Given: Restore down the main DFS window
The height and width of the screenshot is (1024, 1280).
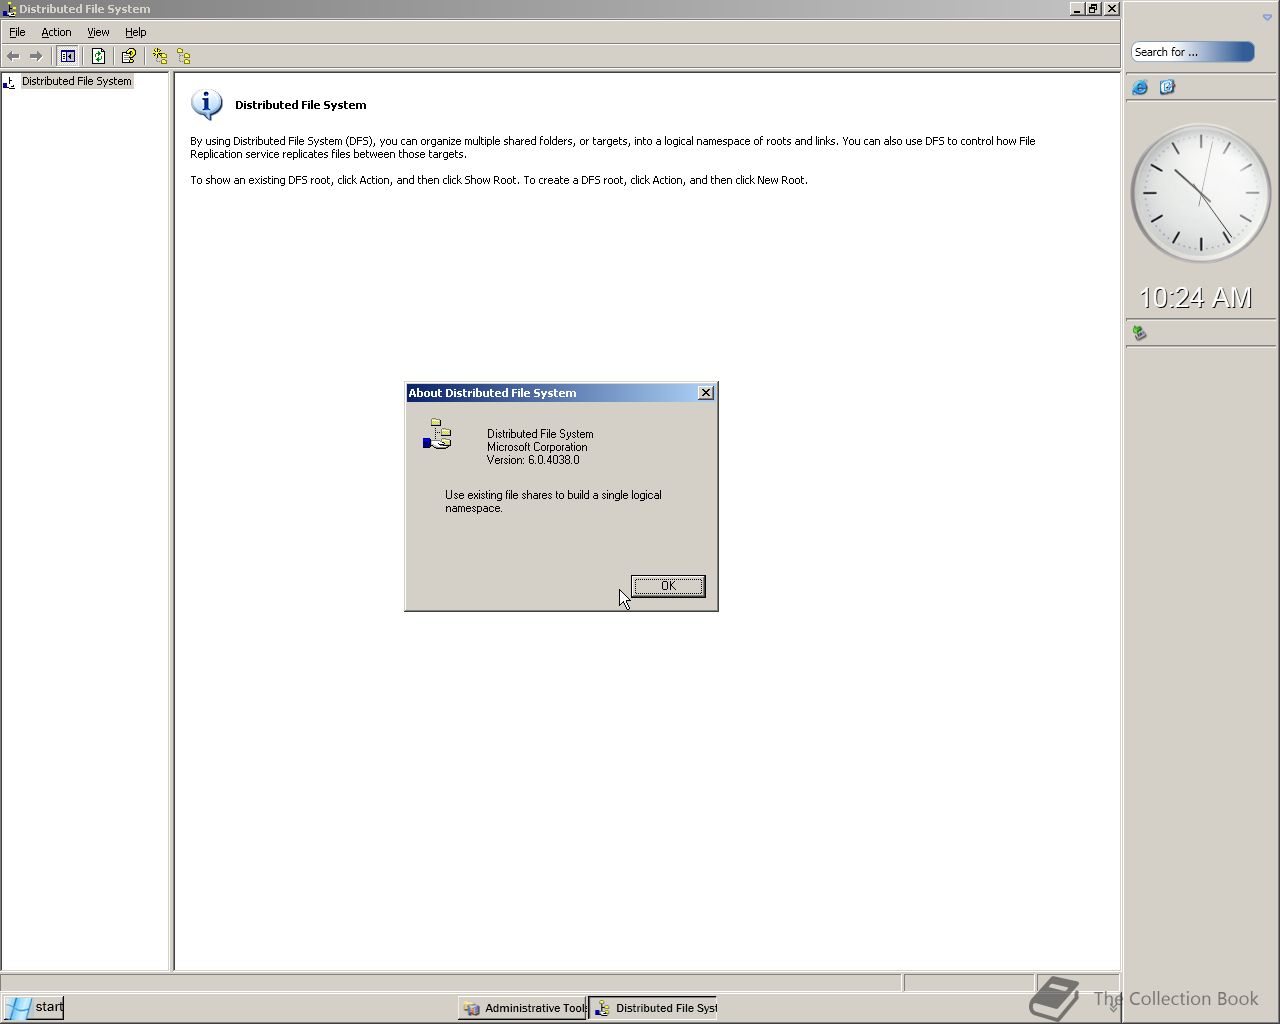Looking at the screenshot, I should [x=1094, y=9].
